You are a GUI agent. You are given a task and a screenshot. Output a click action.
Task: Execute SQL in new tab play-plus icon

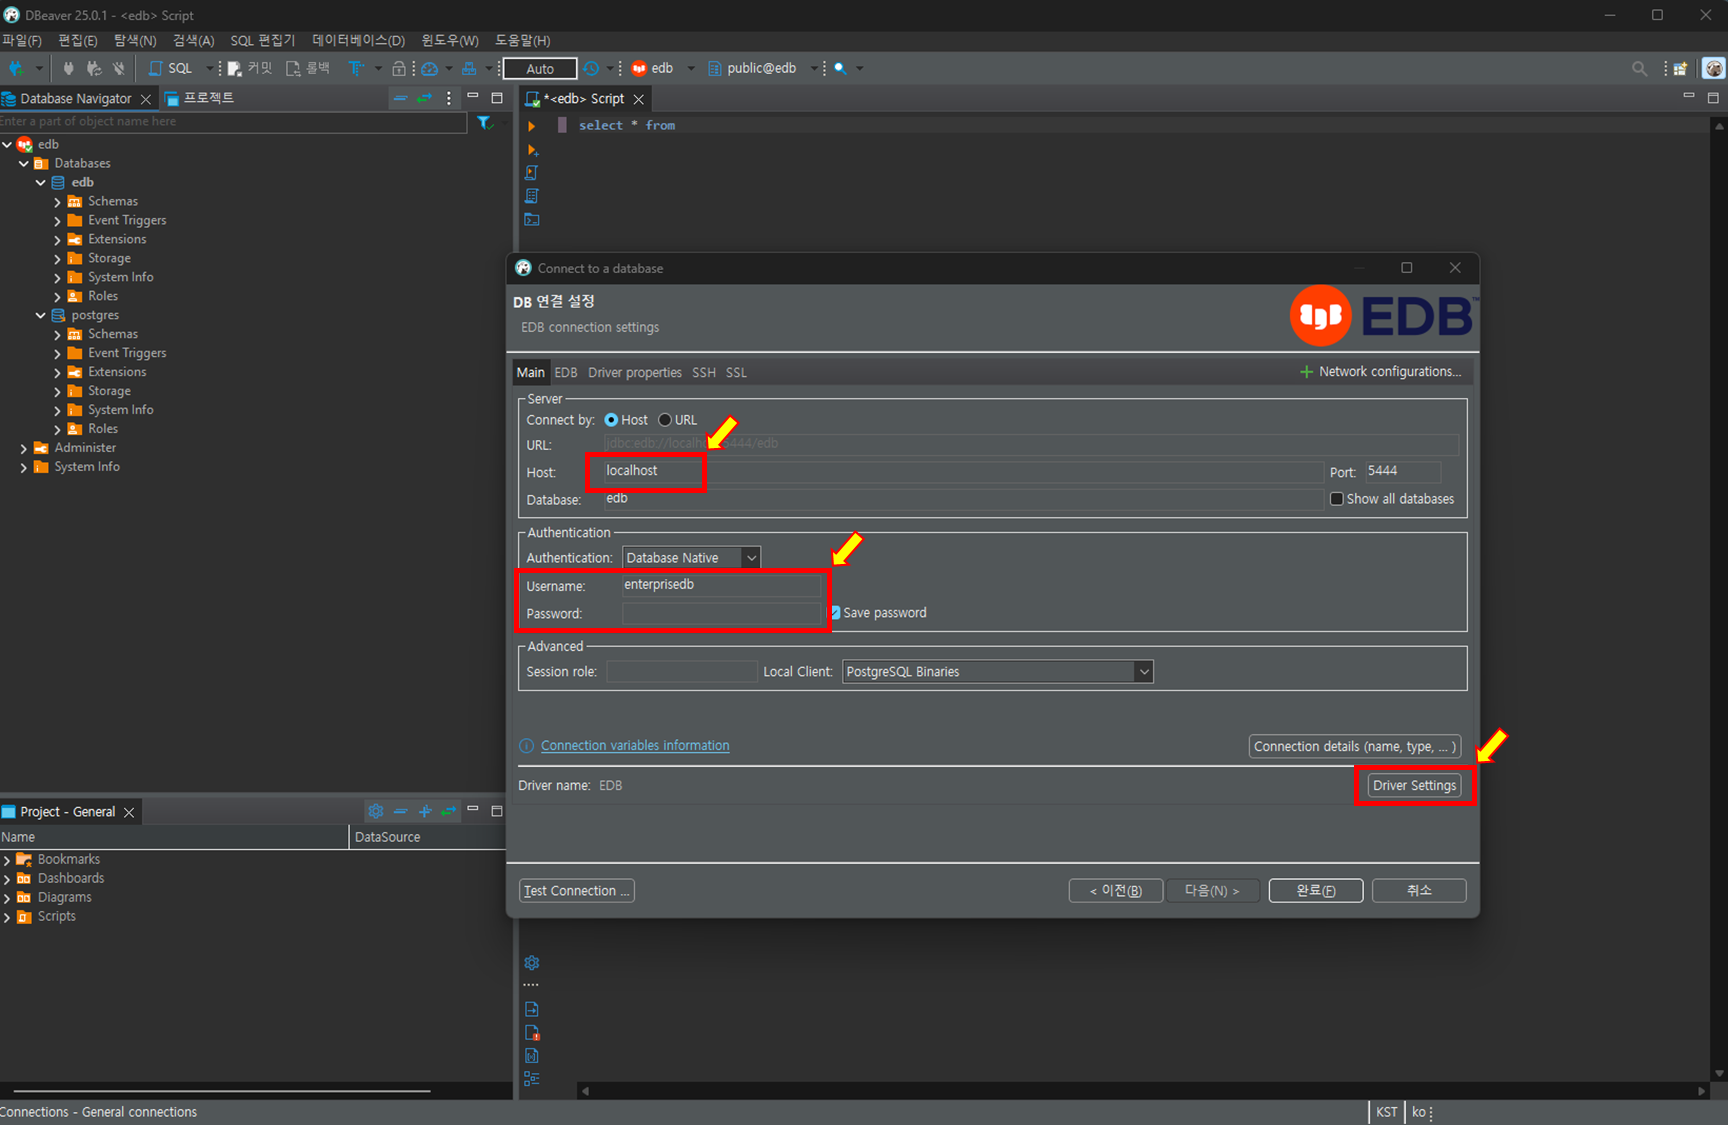pos(532,150)
